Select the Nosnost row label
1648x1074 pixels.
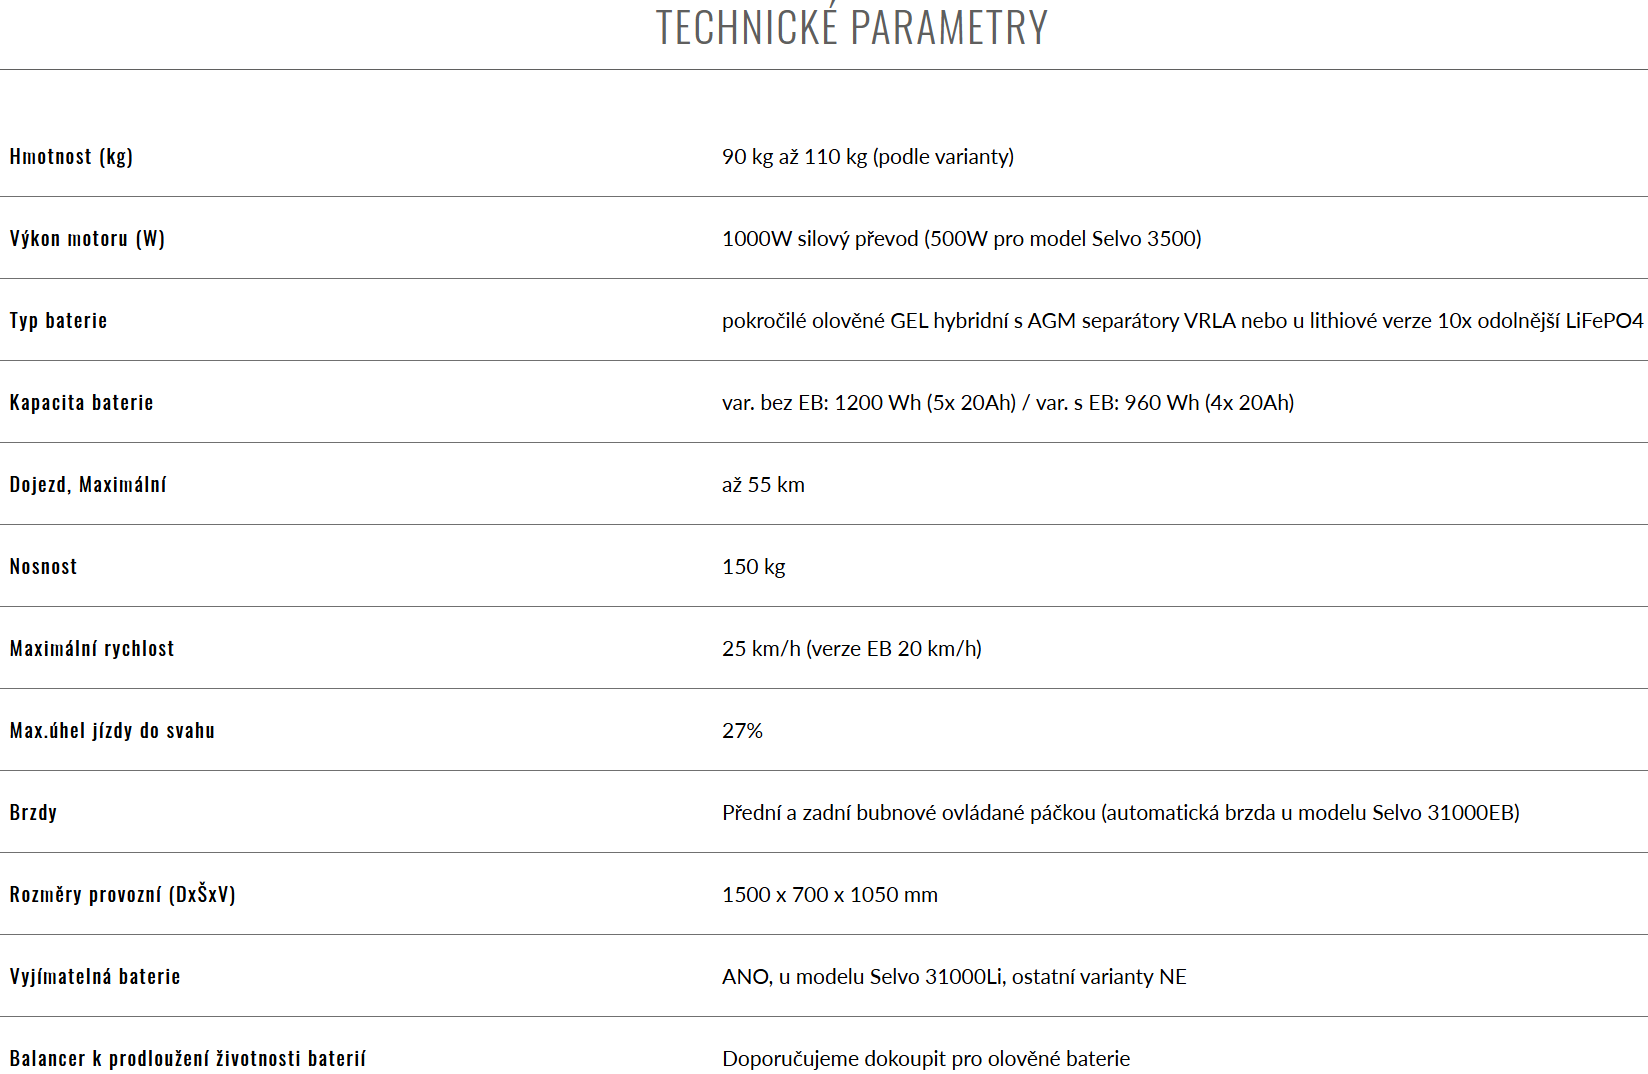coord(43,566)
